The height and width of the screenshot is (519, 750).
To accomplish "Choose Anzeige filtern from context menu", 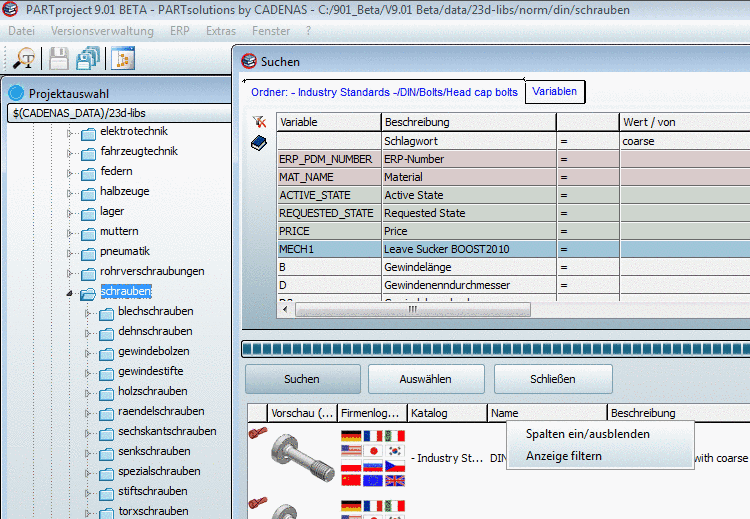I will pos(564,456).
